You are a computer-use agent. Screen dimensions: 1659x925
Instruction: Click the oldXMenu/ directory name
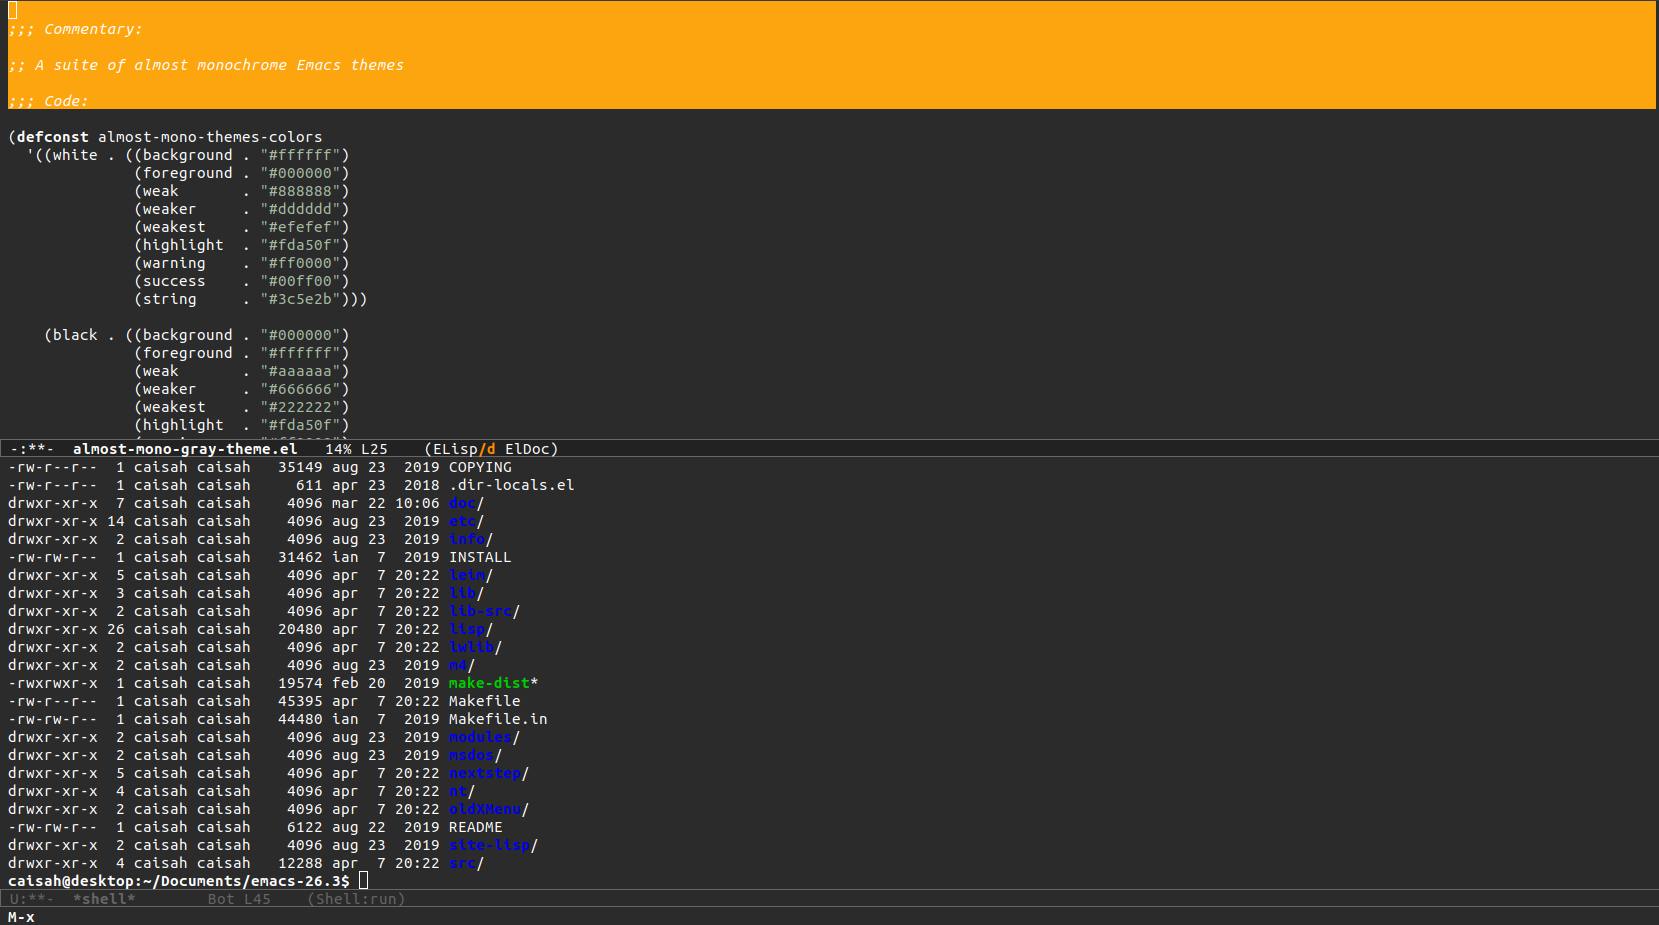488,809
